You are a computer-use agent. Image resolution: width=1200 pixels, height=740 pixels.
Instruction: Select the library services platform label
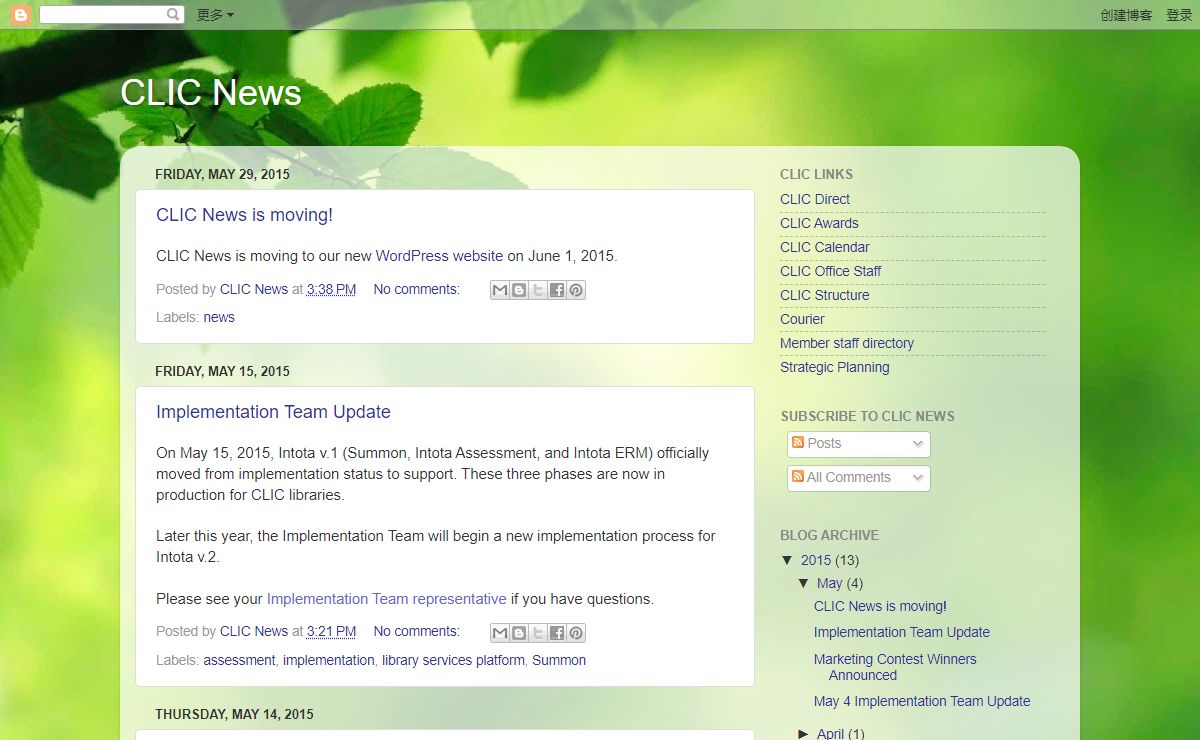click(453, 660)
